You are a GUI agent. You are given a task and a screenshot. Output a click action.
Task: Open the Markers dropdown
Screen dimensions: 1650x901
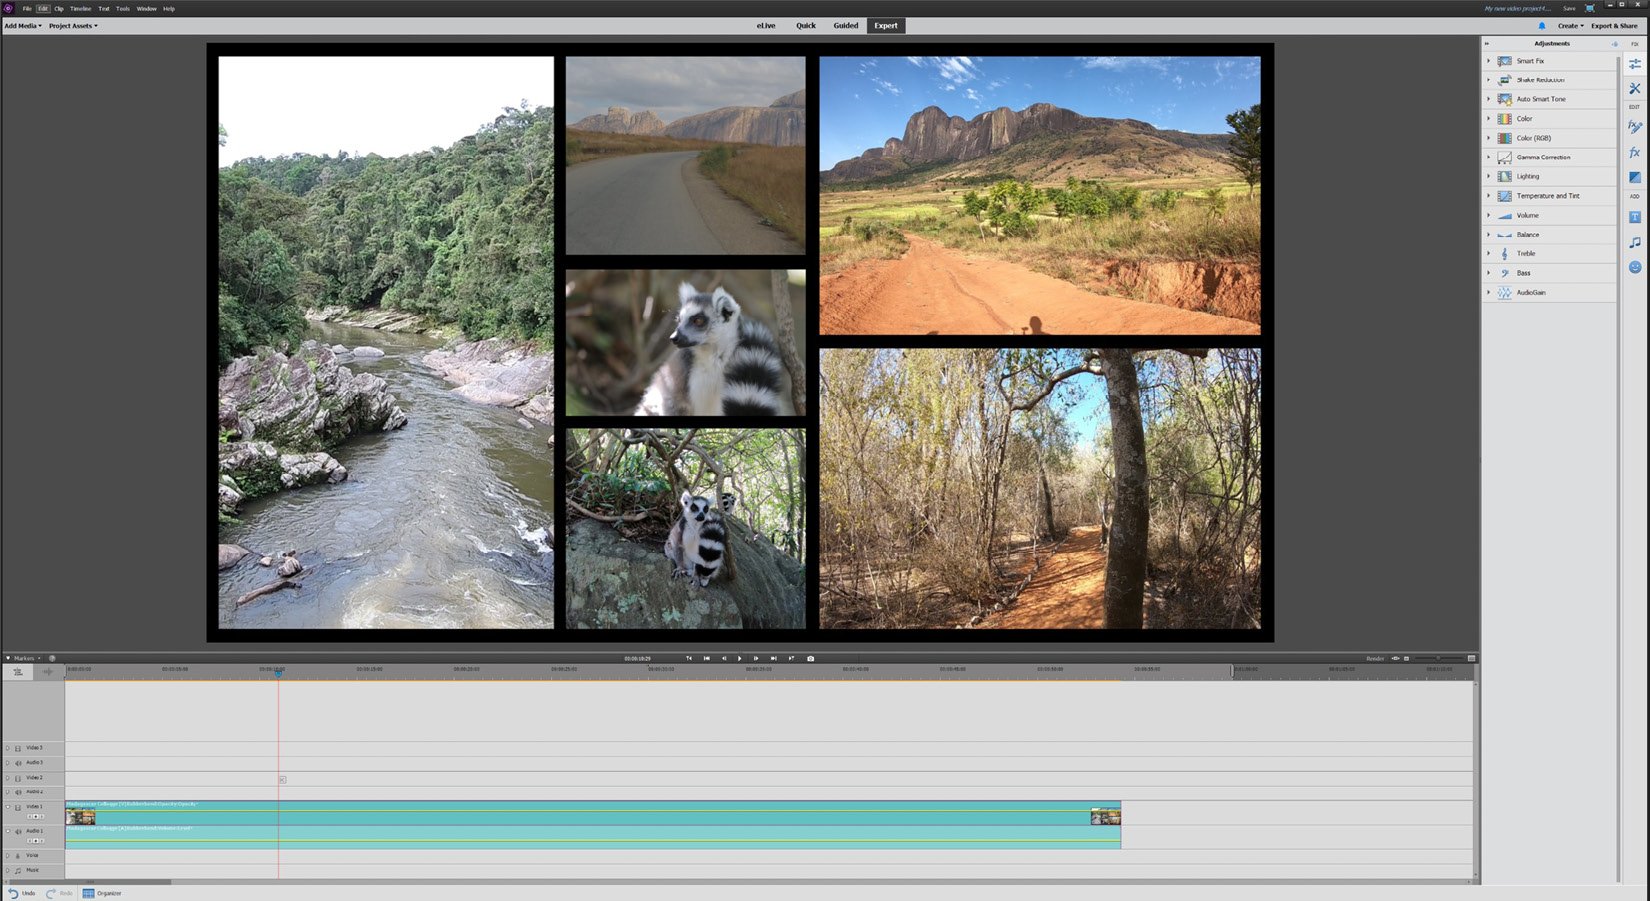coord(26,658)
